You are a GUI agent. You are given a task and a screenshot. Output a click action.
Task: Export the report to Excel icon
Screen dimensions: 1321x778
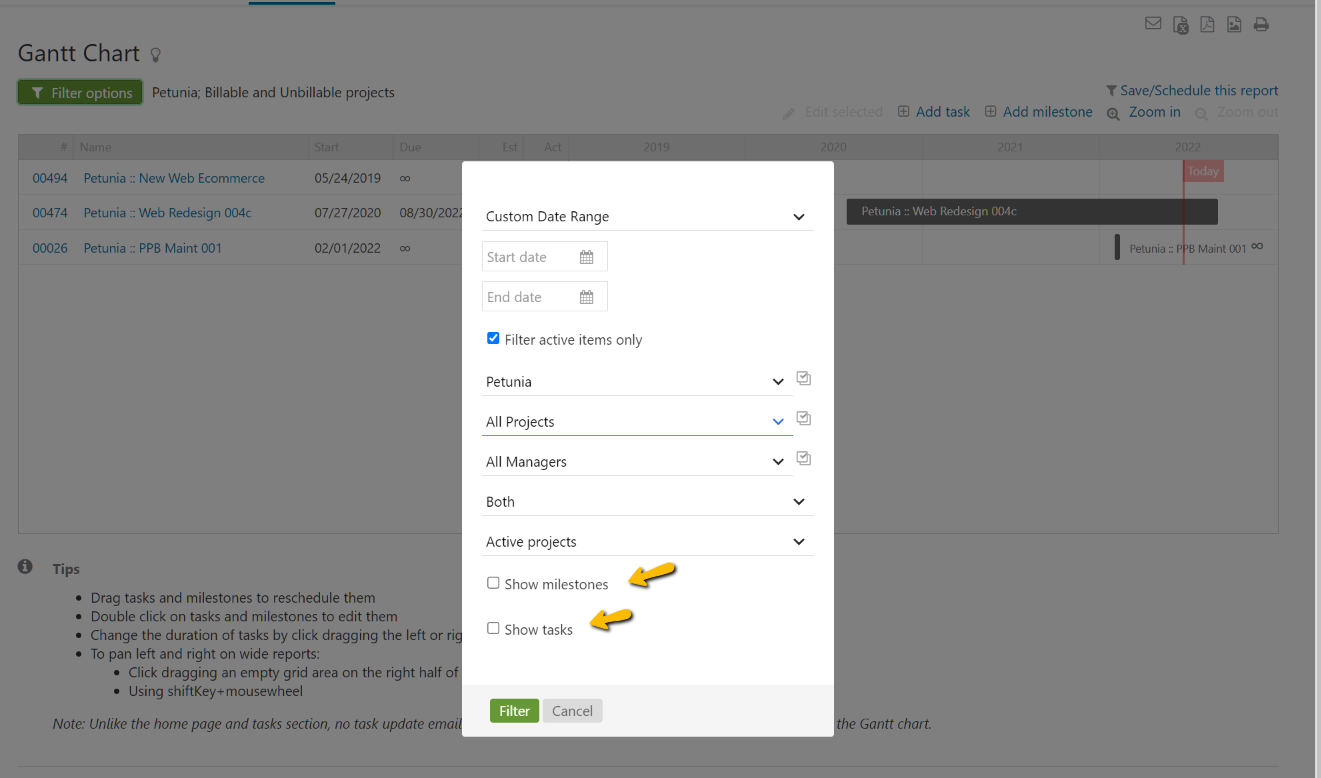1181,25
